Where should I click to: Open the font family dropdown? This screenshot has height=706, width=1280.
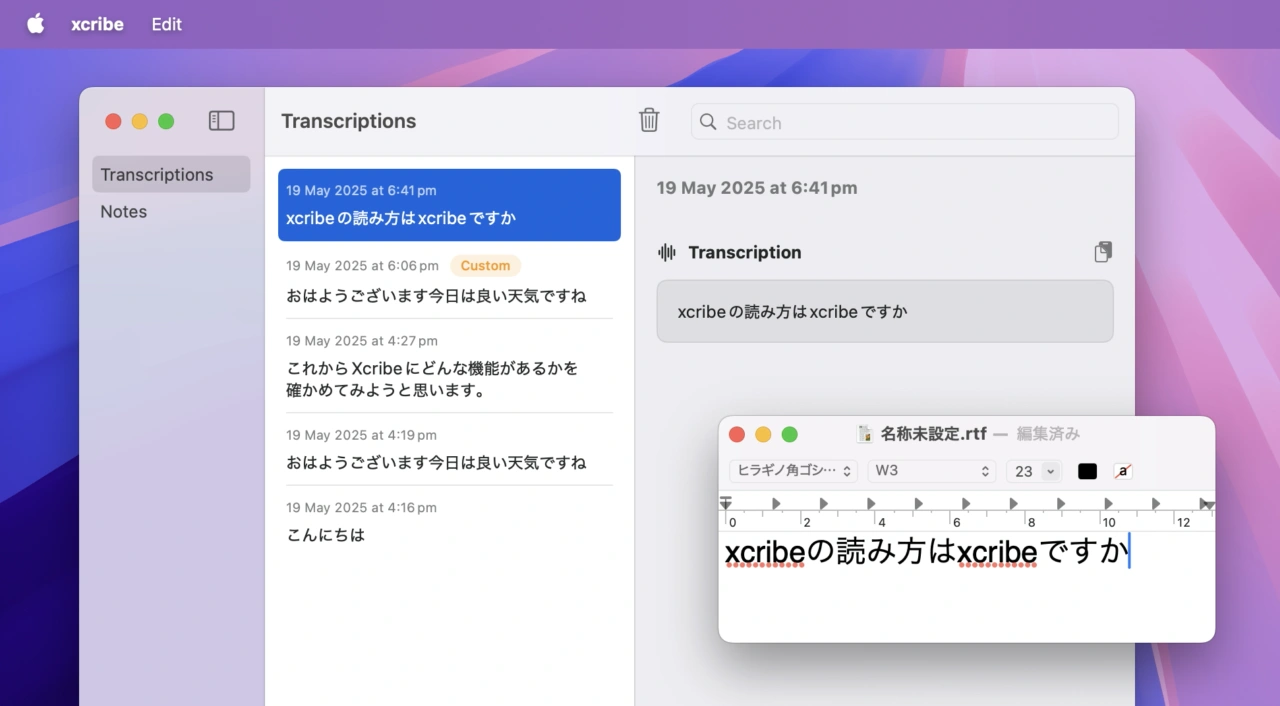(x=793, y=471)
